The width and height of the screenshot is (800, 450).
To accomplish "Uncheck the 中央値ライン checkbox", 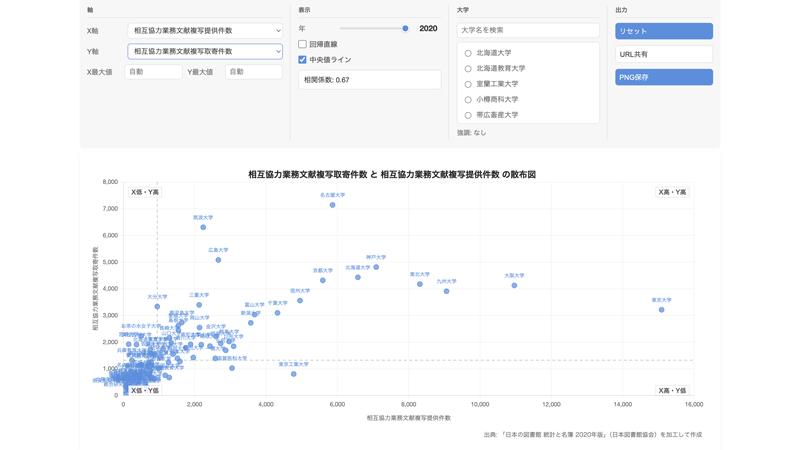I will point(303,60).
